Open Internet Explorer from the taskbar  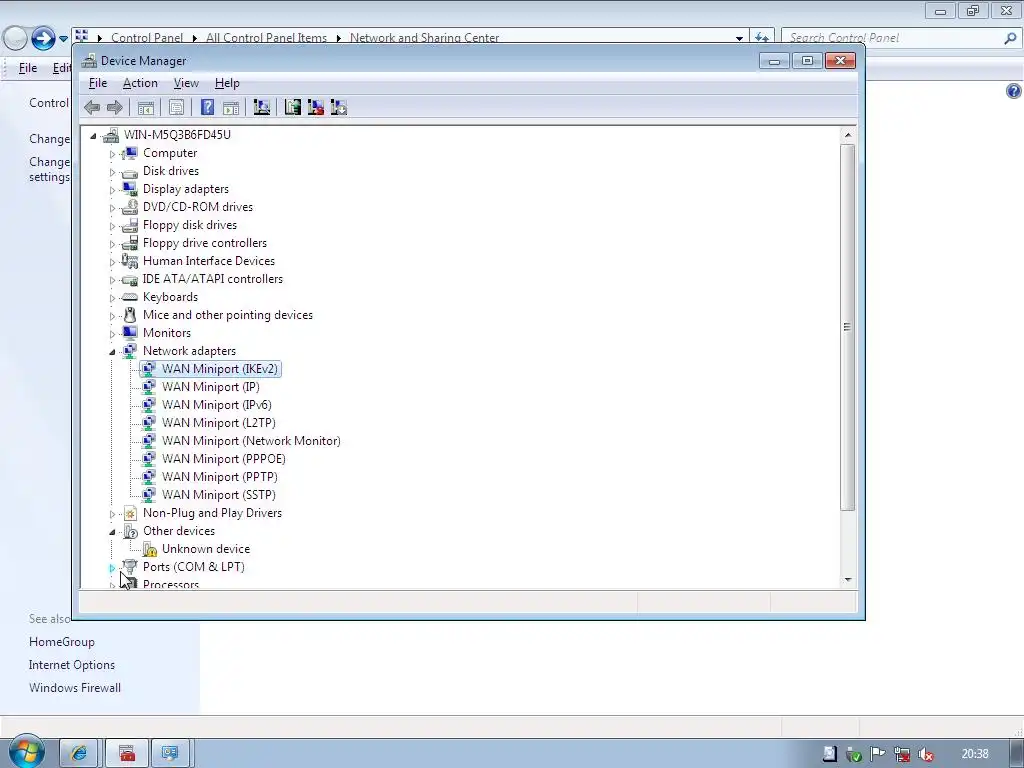pos(79,754)
